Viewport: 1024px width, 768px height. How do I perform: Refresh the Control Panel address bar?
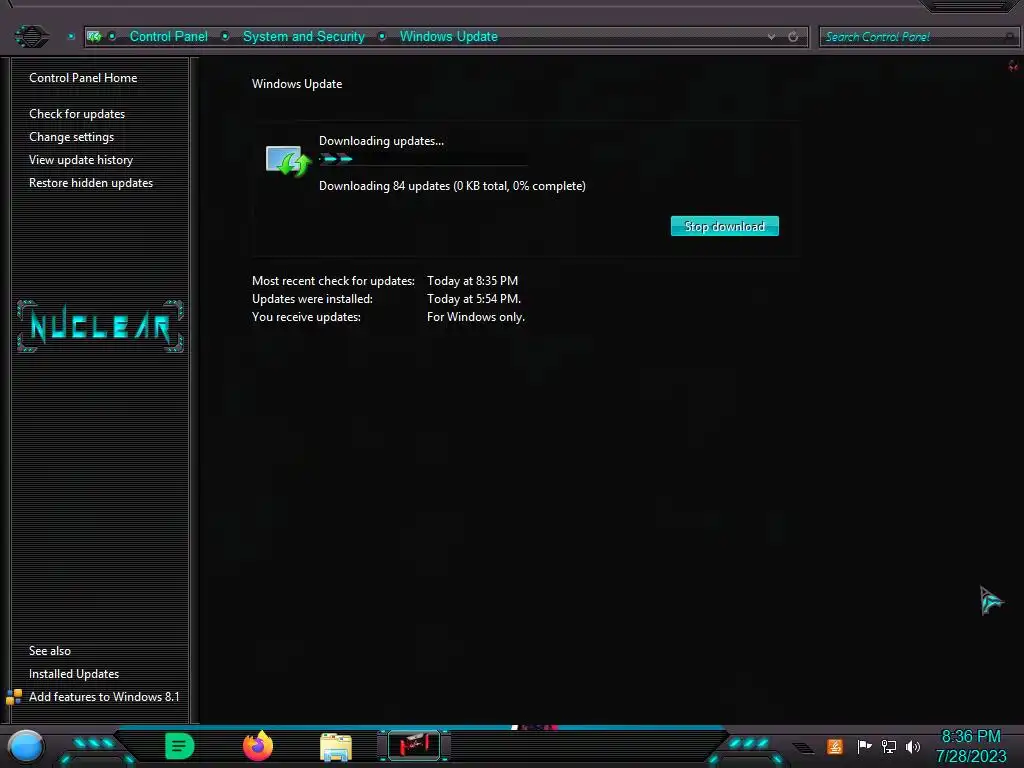point(793,37)
